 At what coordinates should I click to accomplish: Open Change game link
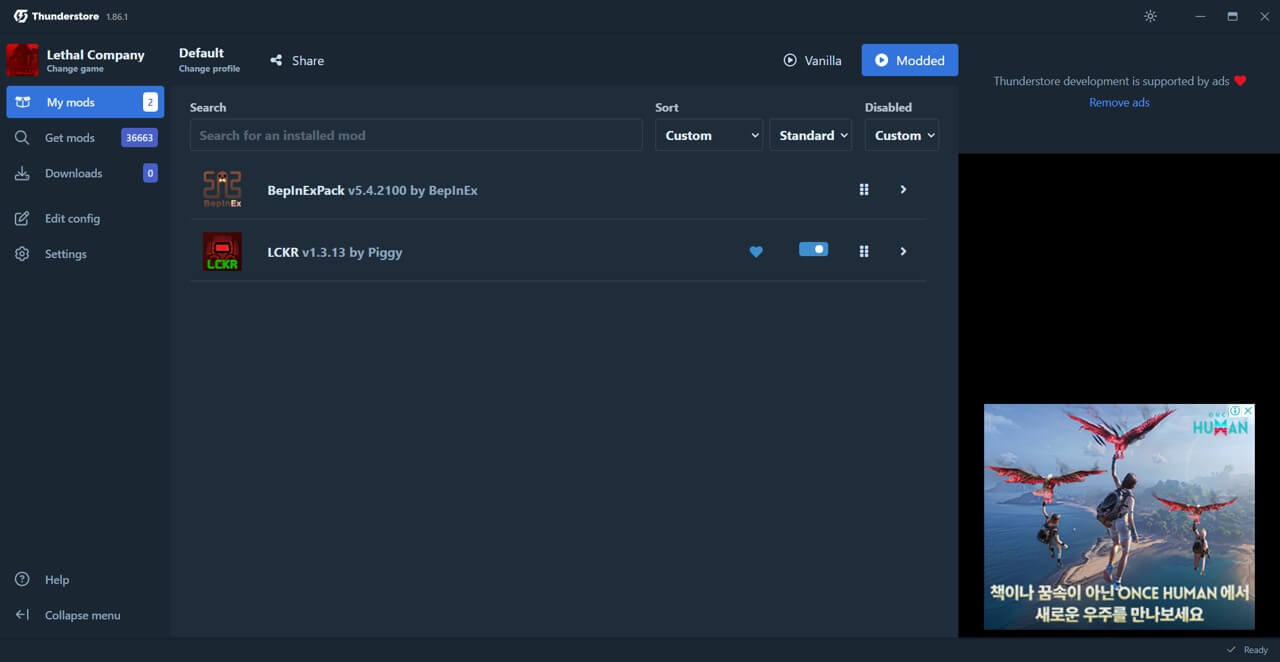[x=75, y=69]
